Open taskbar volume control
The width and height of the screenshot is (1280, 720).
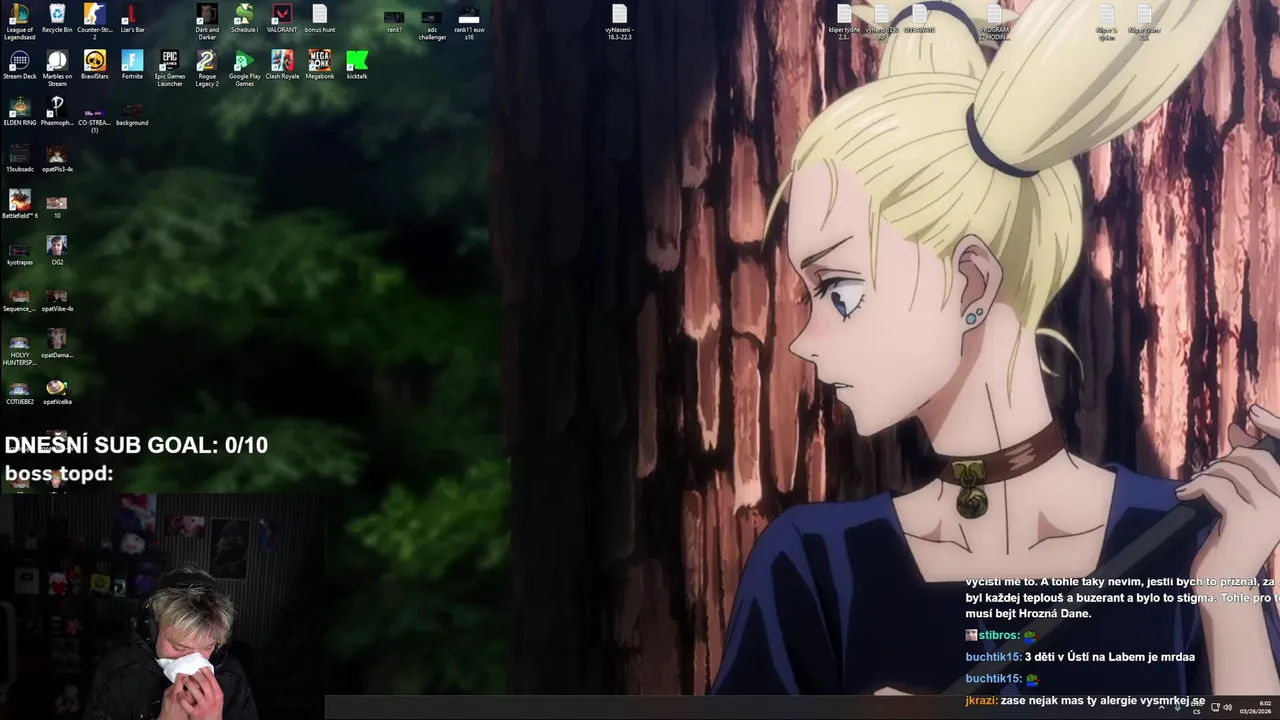[1227, 708]
